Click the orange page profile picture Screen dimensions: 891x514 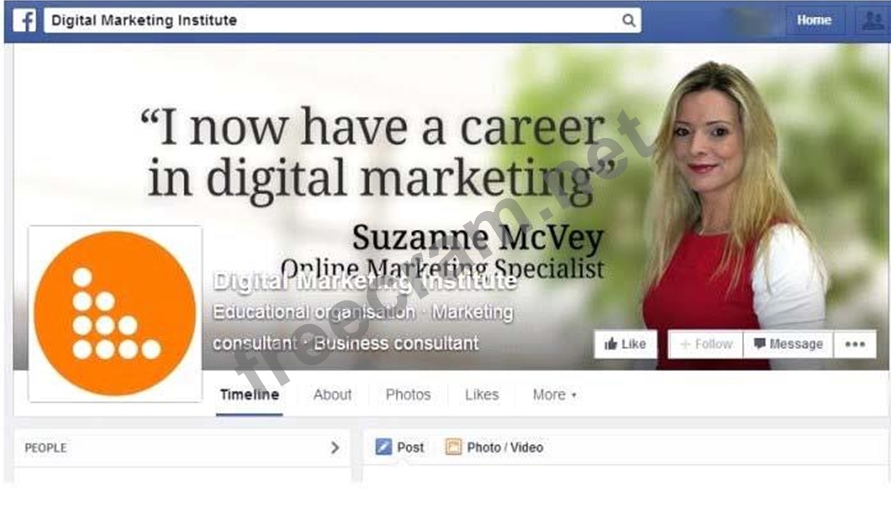[115, 314]
